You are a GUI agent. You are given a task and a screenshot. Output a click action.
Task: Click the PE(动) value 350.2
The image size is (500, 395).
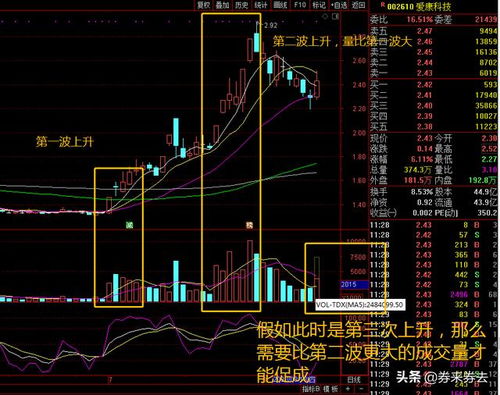click(487, 213)
